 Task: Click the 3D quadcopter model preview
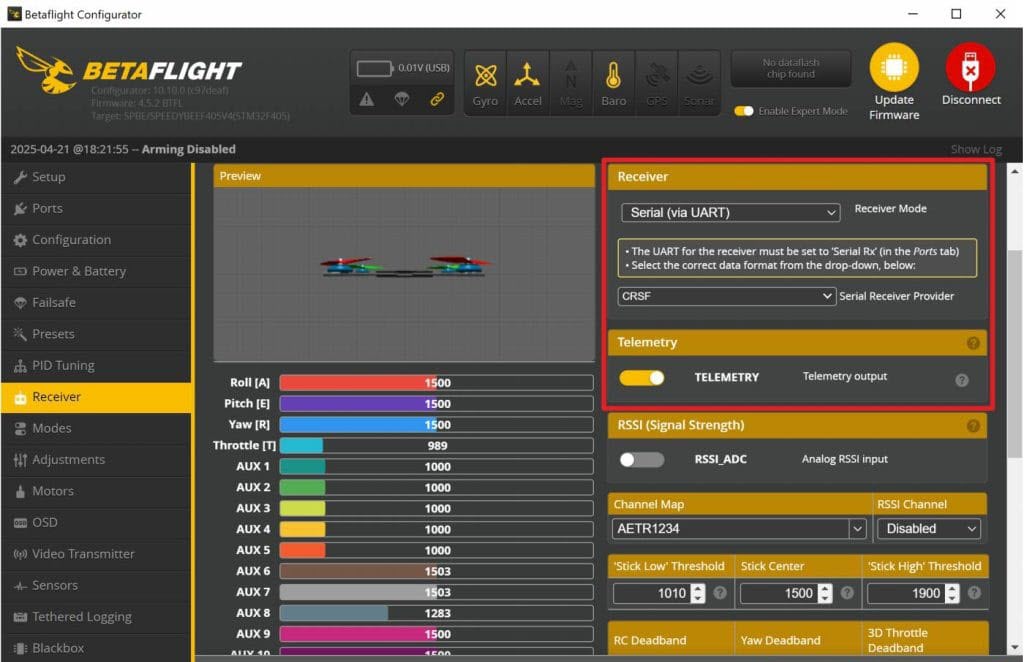[404, 266]
